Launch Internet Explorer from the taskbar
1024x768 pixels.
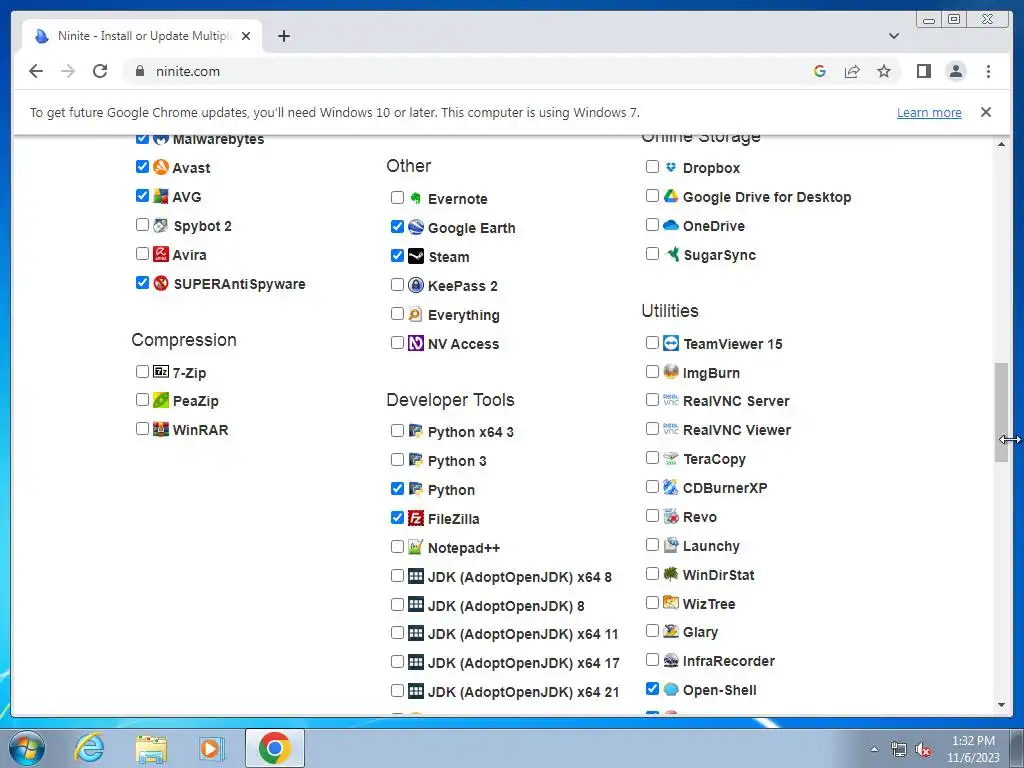89,748
